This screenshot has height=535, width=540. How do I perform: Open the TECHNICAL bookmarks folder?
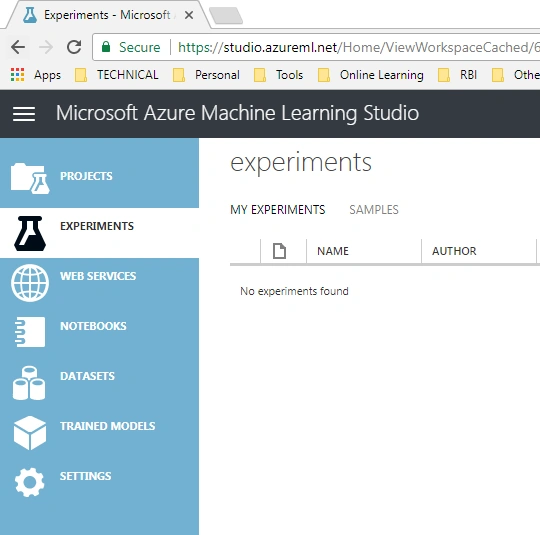click(117, 75)
